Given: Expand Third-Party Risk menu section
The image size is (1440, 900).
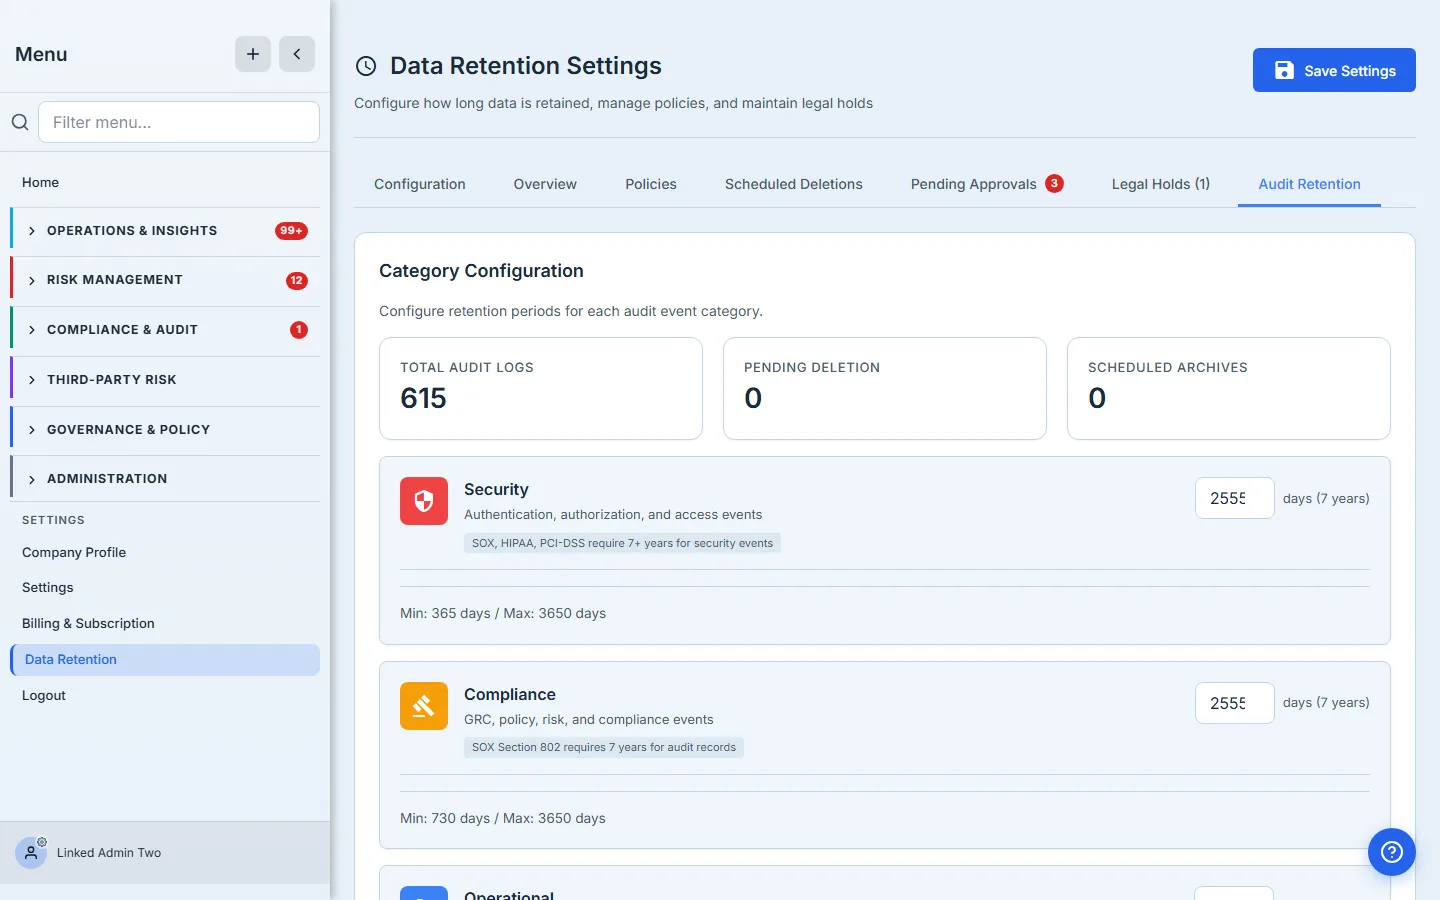Looking at the screenshot, I should click(x=165, y=380).
